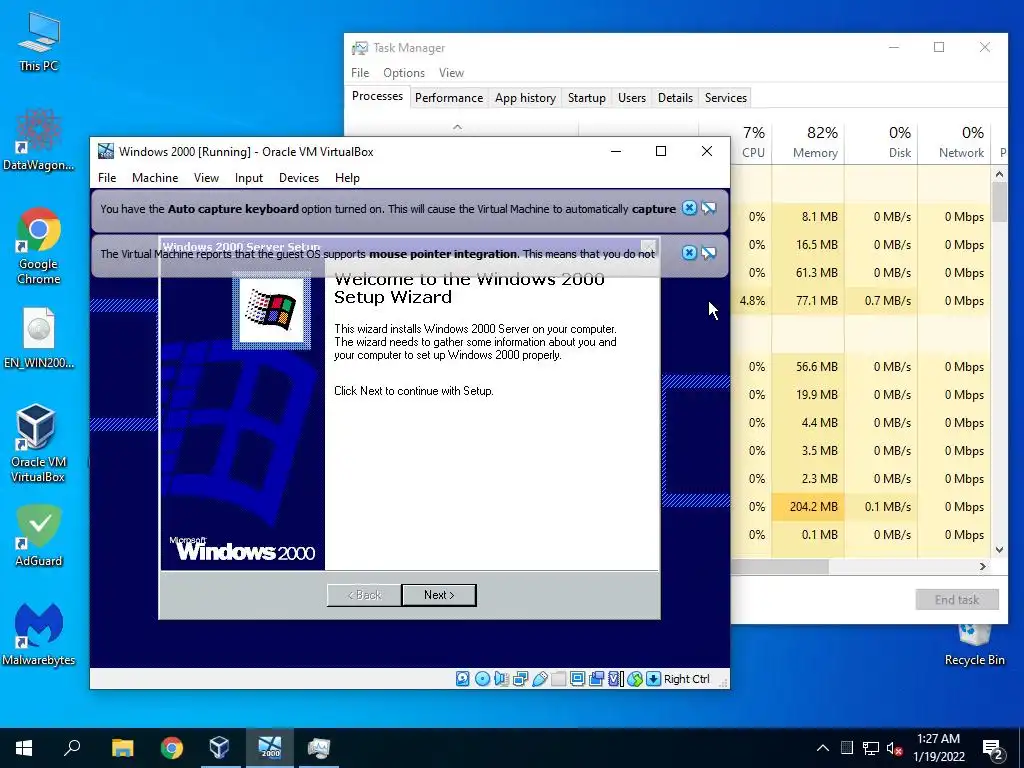The width and height of the screenshot is (1024, 768).
Task: Open the VirtualBox Help menu
Action: coord(347,178)
